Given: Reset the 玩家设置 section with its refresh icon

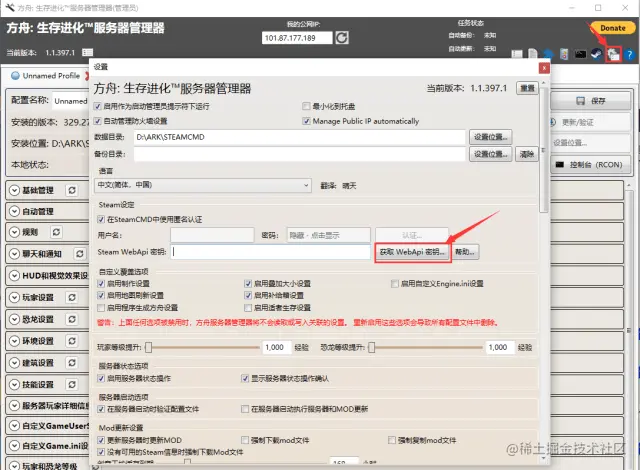Looking at the screenshot, I should pos(72,297).
